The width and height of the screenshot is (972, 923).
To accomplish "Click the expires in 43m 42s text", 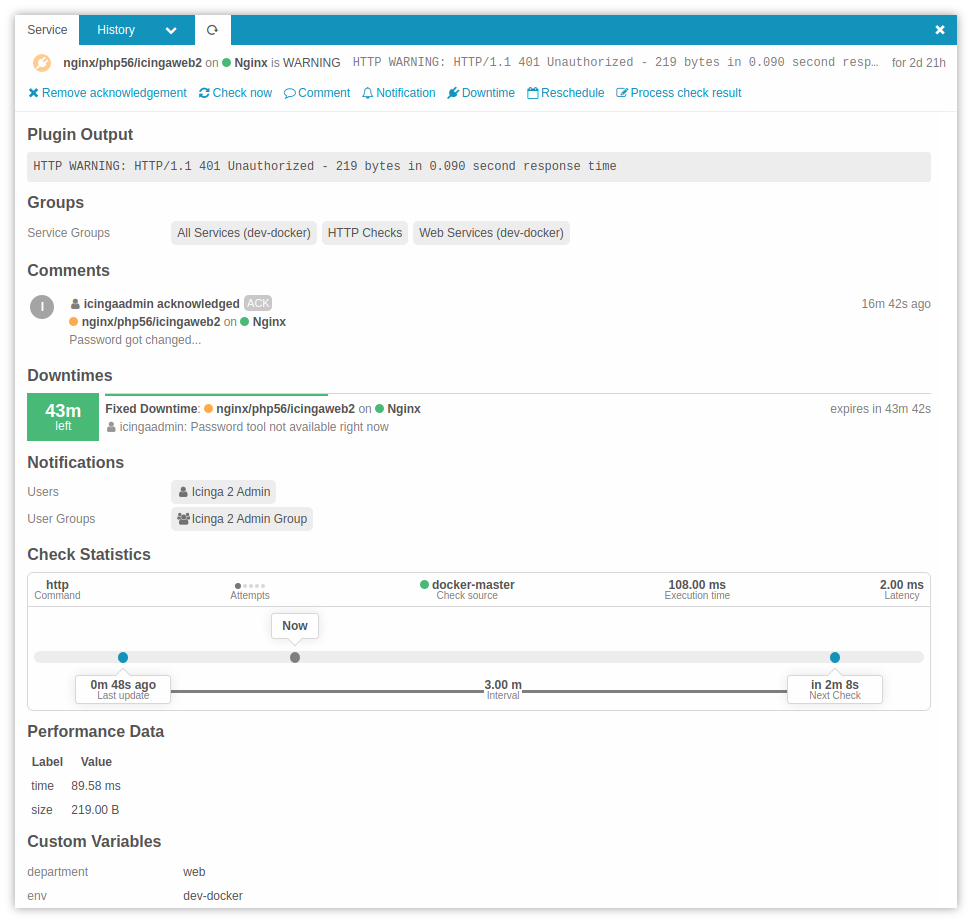I will tap(880, 409).
